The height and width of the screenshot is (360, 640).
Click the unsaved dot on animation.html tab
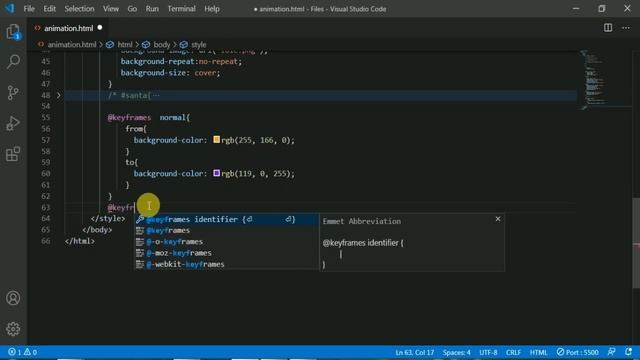click(x=100, y=28)
